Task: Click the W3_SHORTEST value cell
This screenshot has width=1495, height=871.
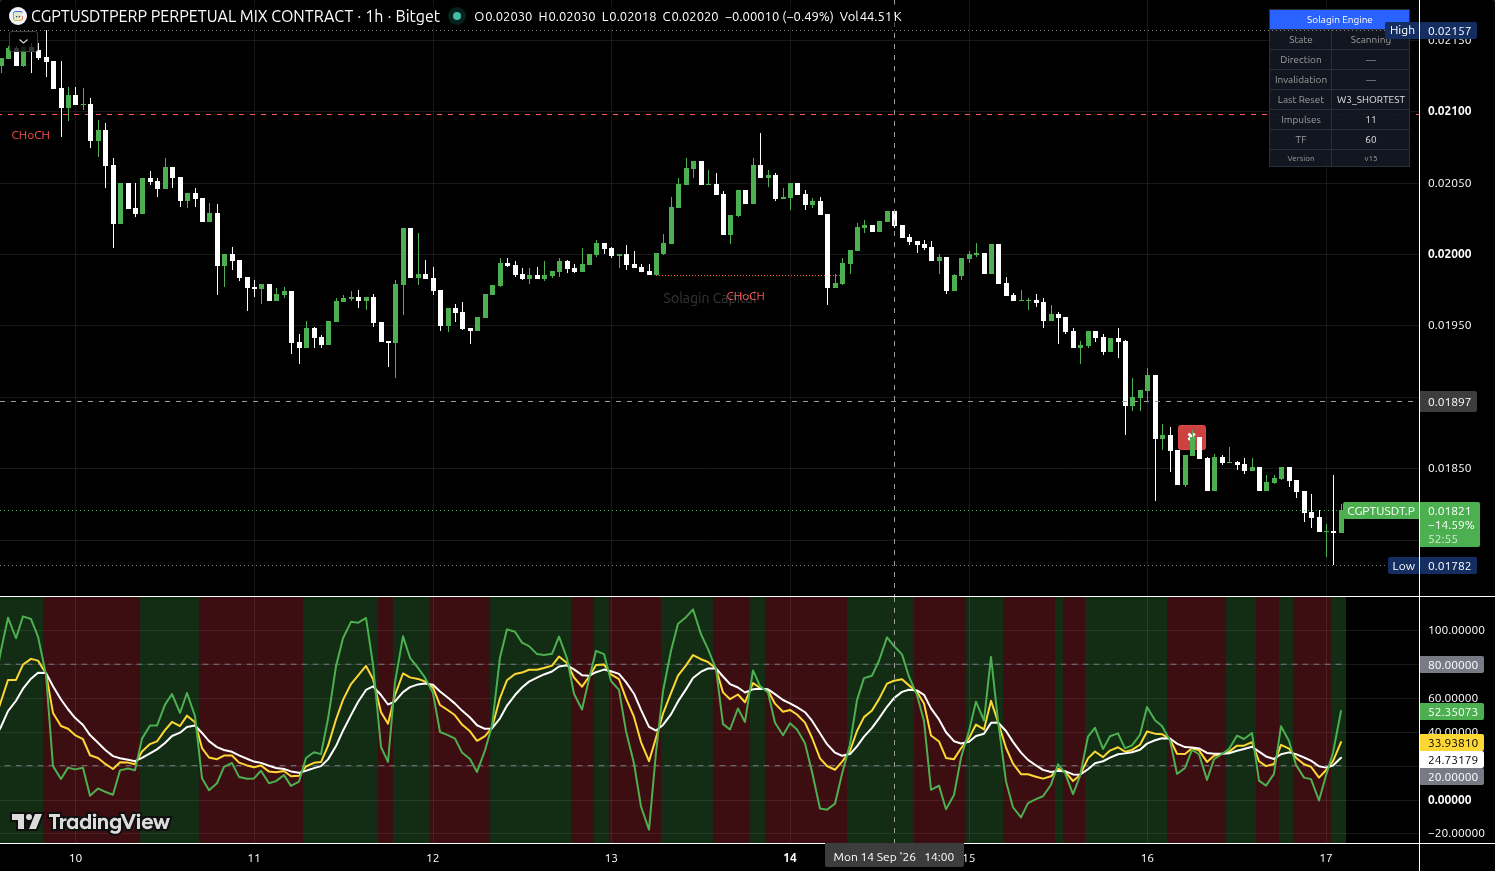Action: pos(1371,100)
